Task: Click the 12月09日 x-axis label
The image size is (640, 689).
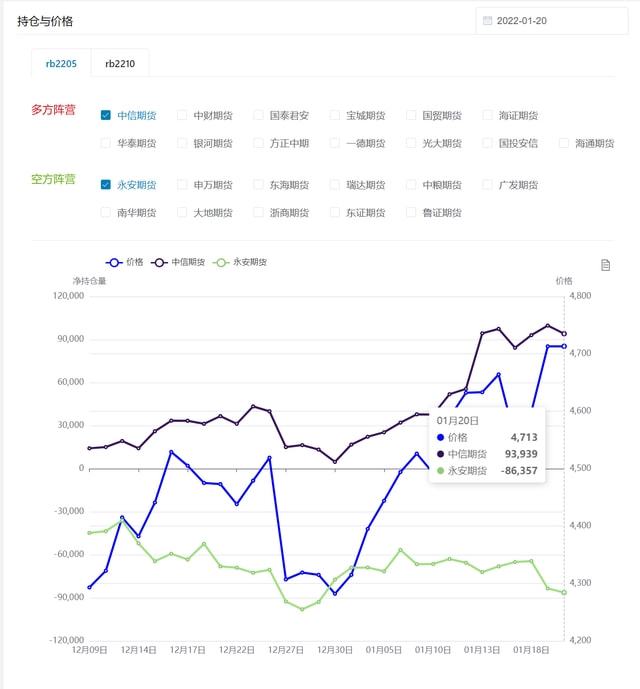Action: 89,650
